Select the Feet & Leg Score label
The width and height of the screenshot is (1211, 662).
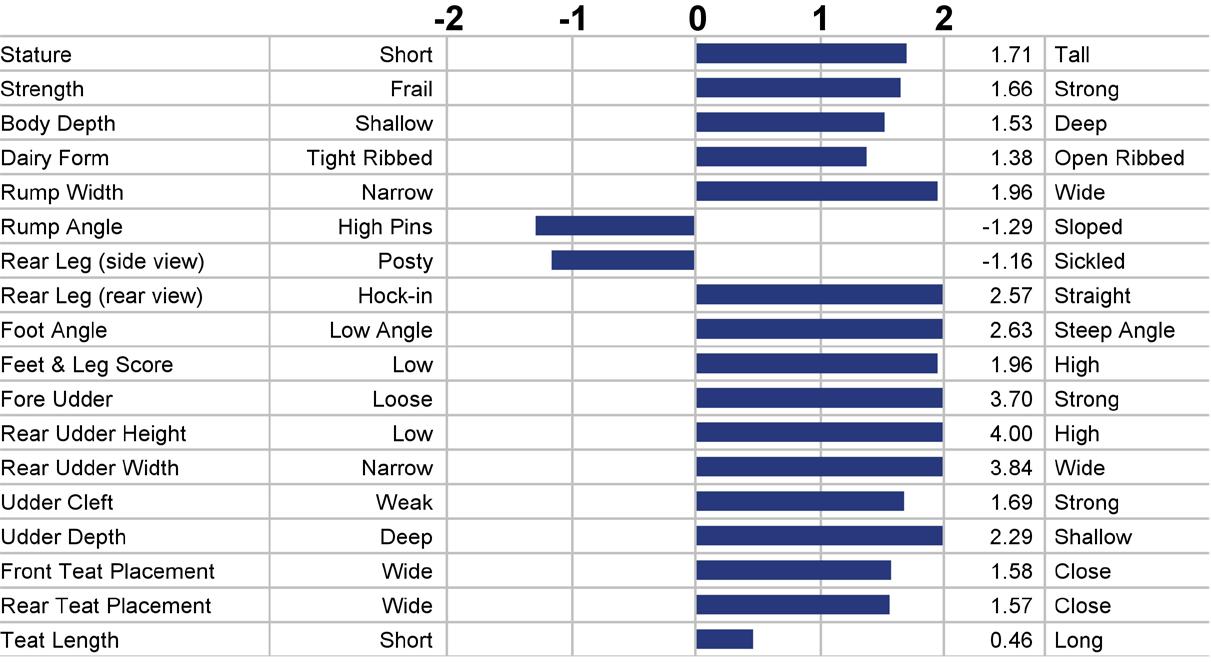pyautogui.click(x=87, y=365)
